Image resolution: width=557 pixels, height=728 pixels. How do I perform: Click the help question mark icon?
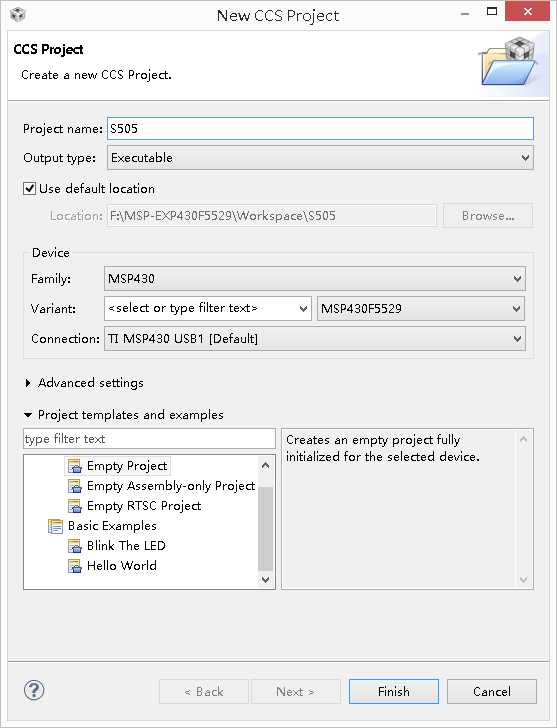33,690
